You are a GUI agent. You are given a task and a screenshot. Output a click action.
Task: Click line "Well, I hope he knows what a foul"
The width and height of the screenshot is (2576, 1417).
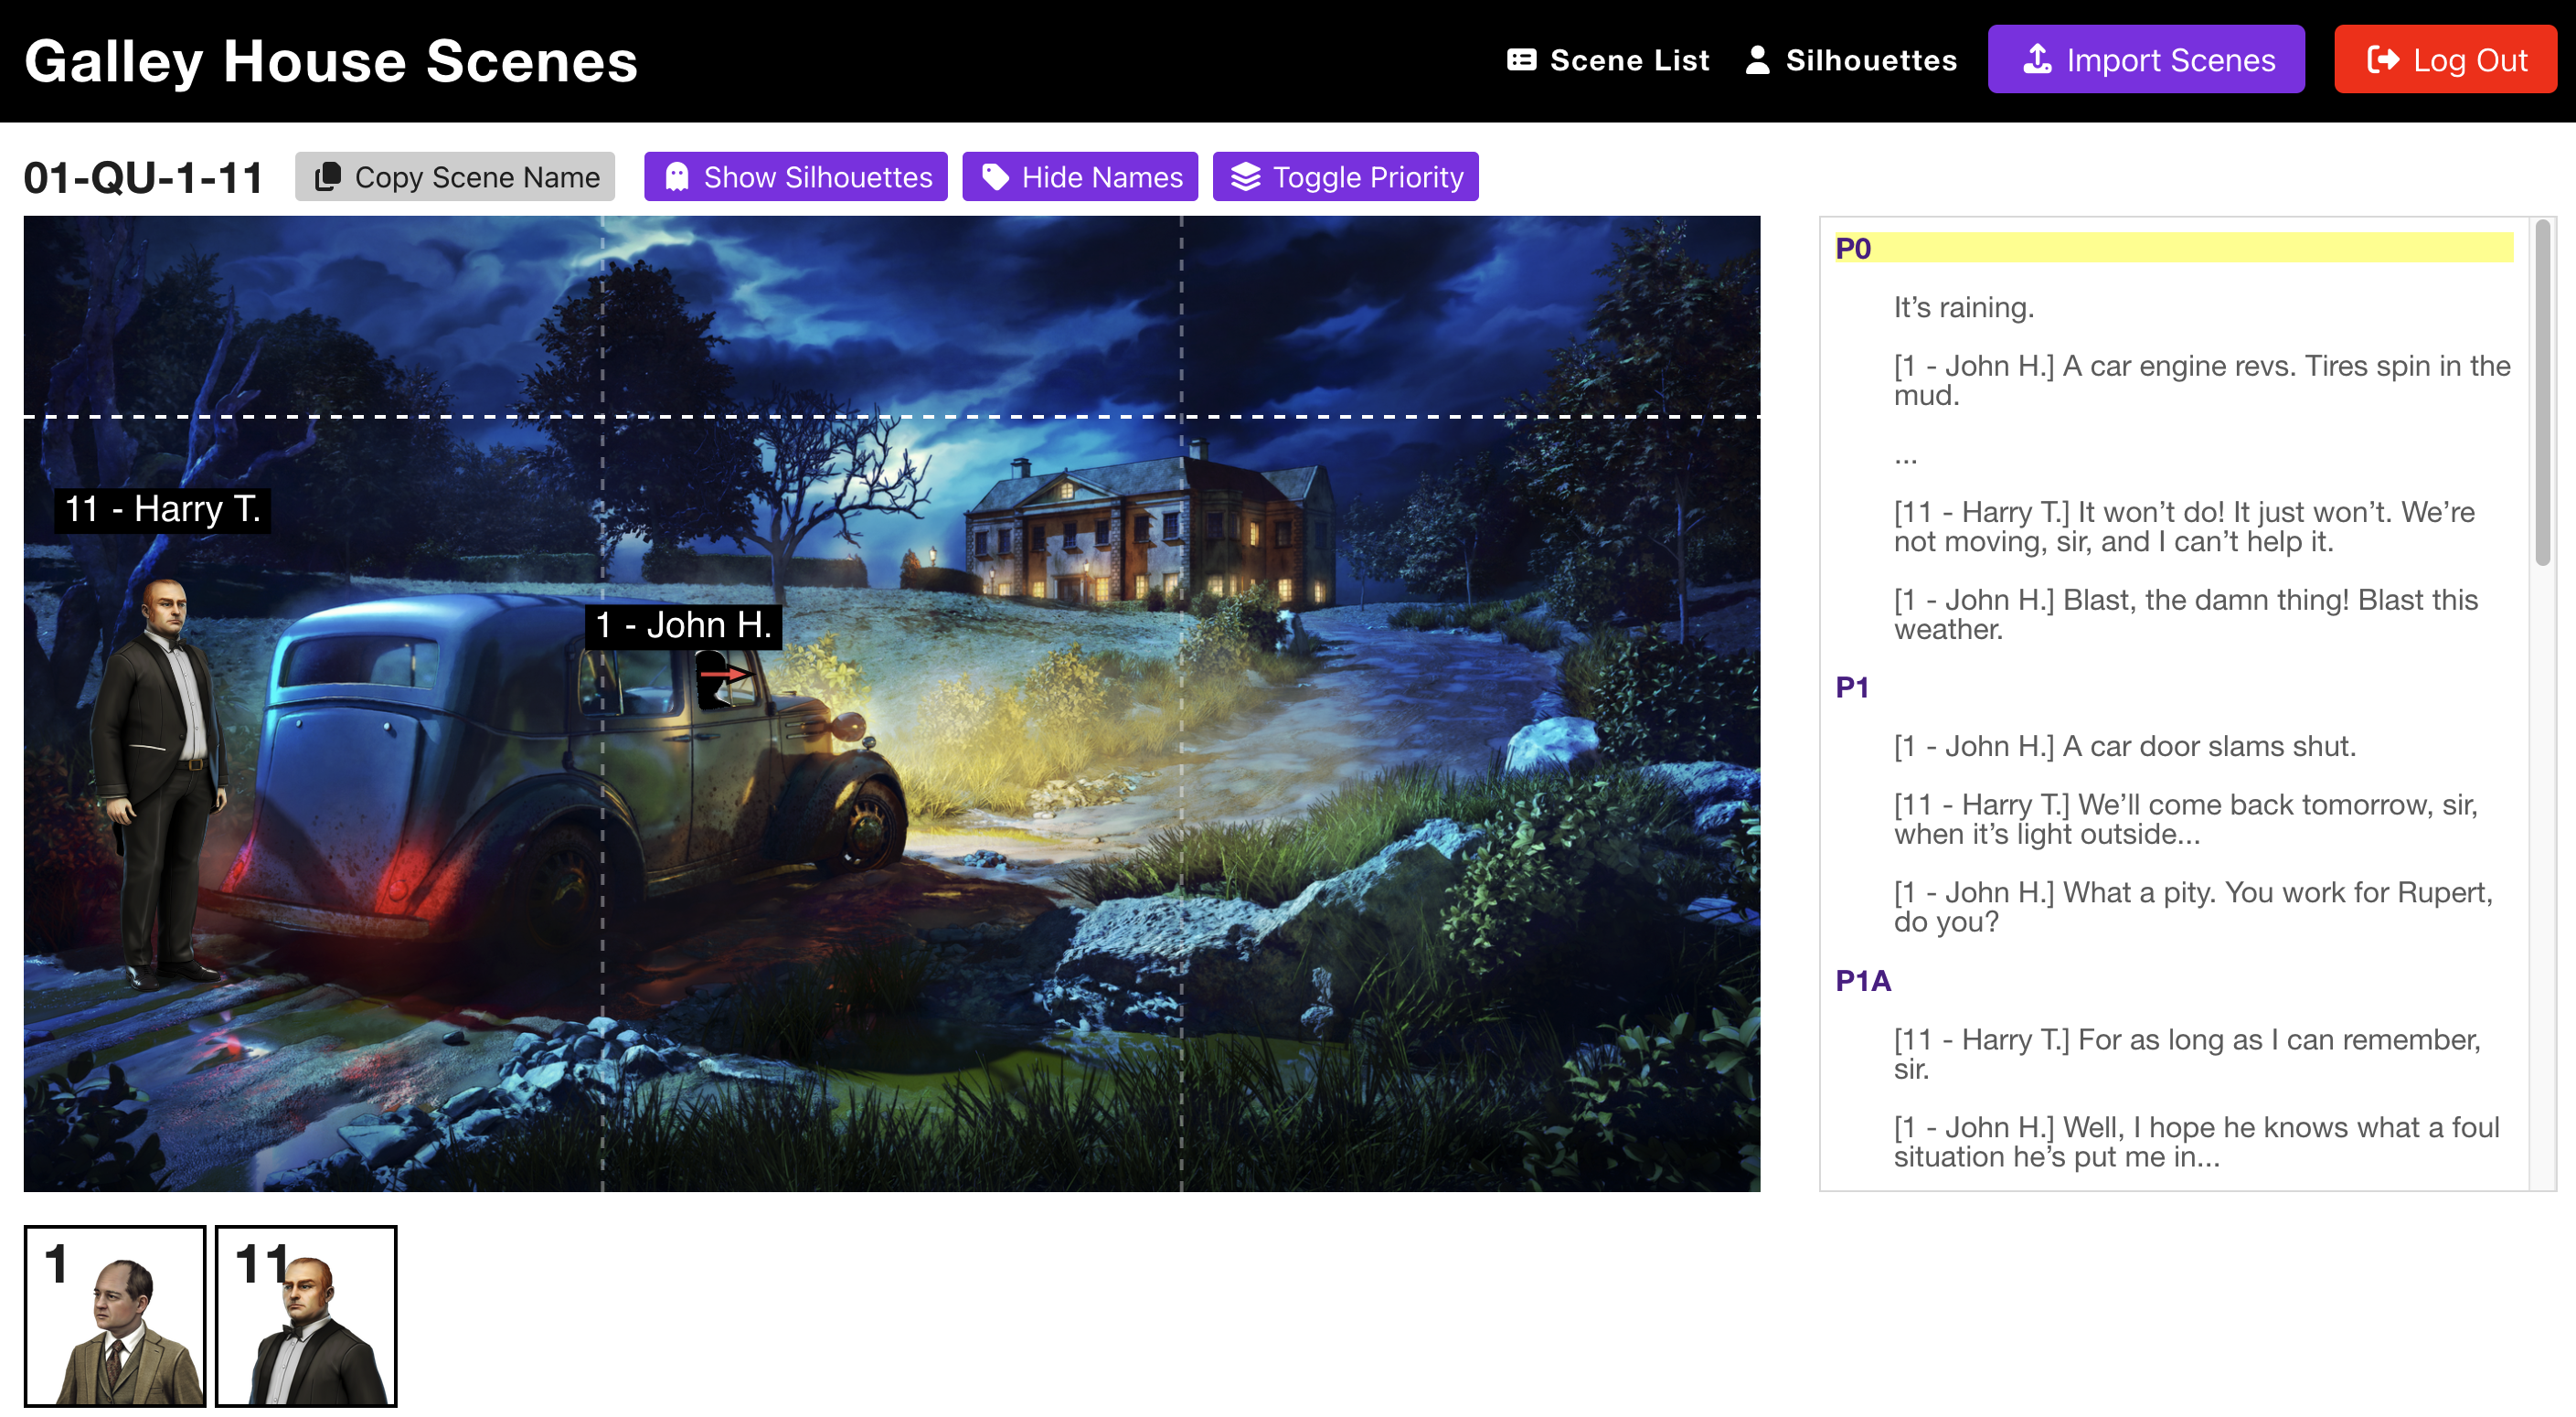point(2197,1142)
